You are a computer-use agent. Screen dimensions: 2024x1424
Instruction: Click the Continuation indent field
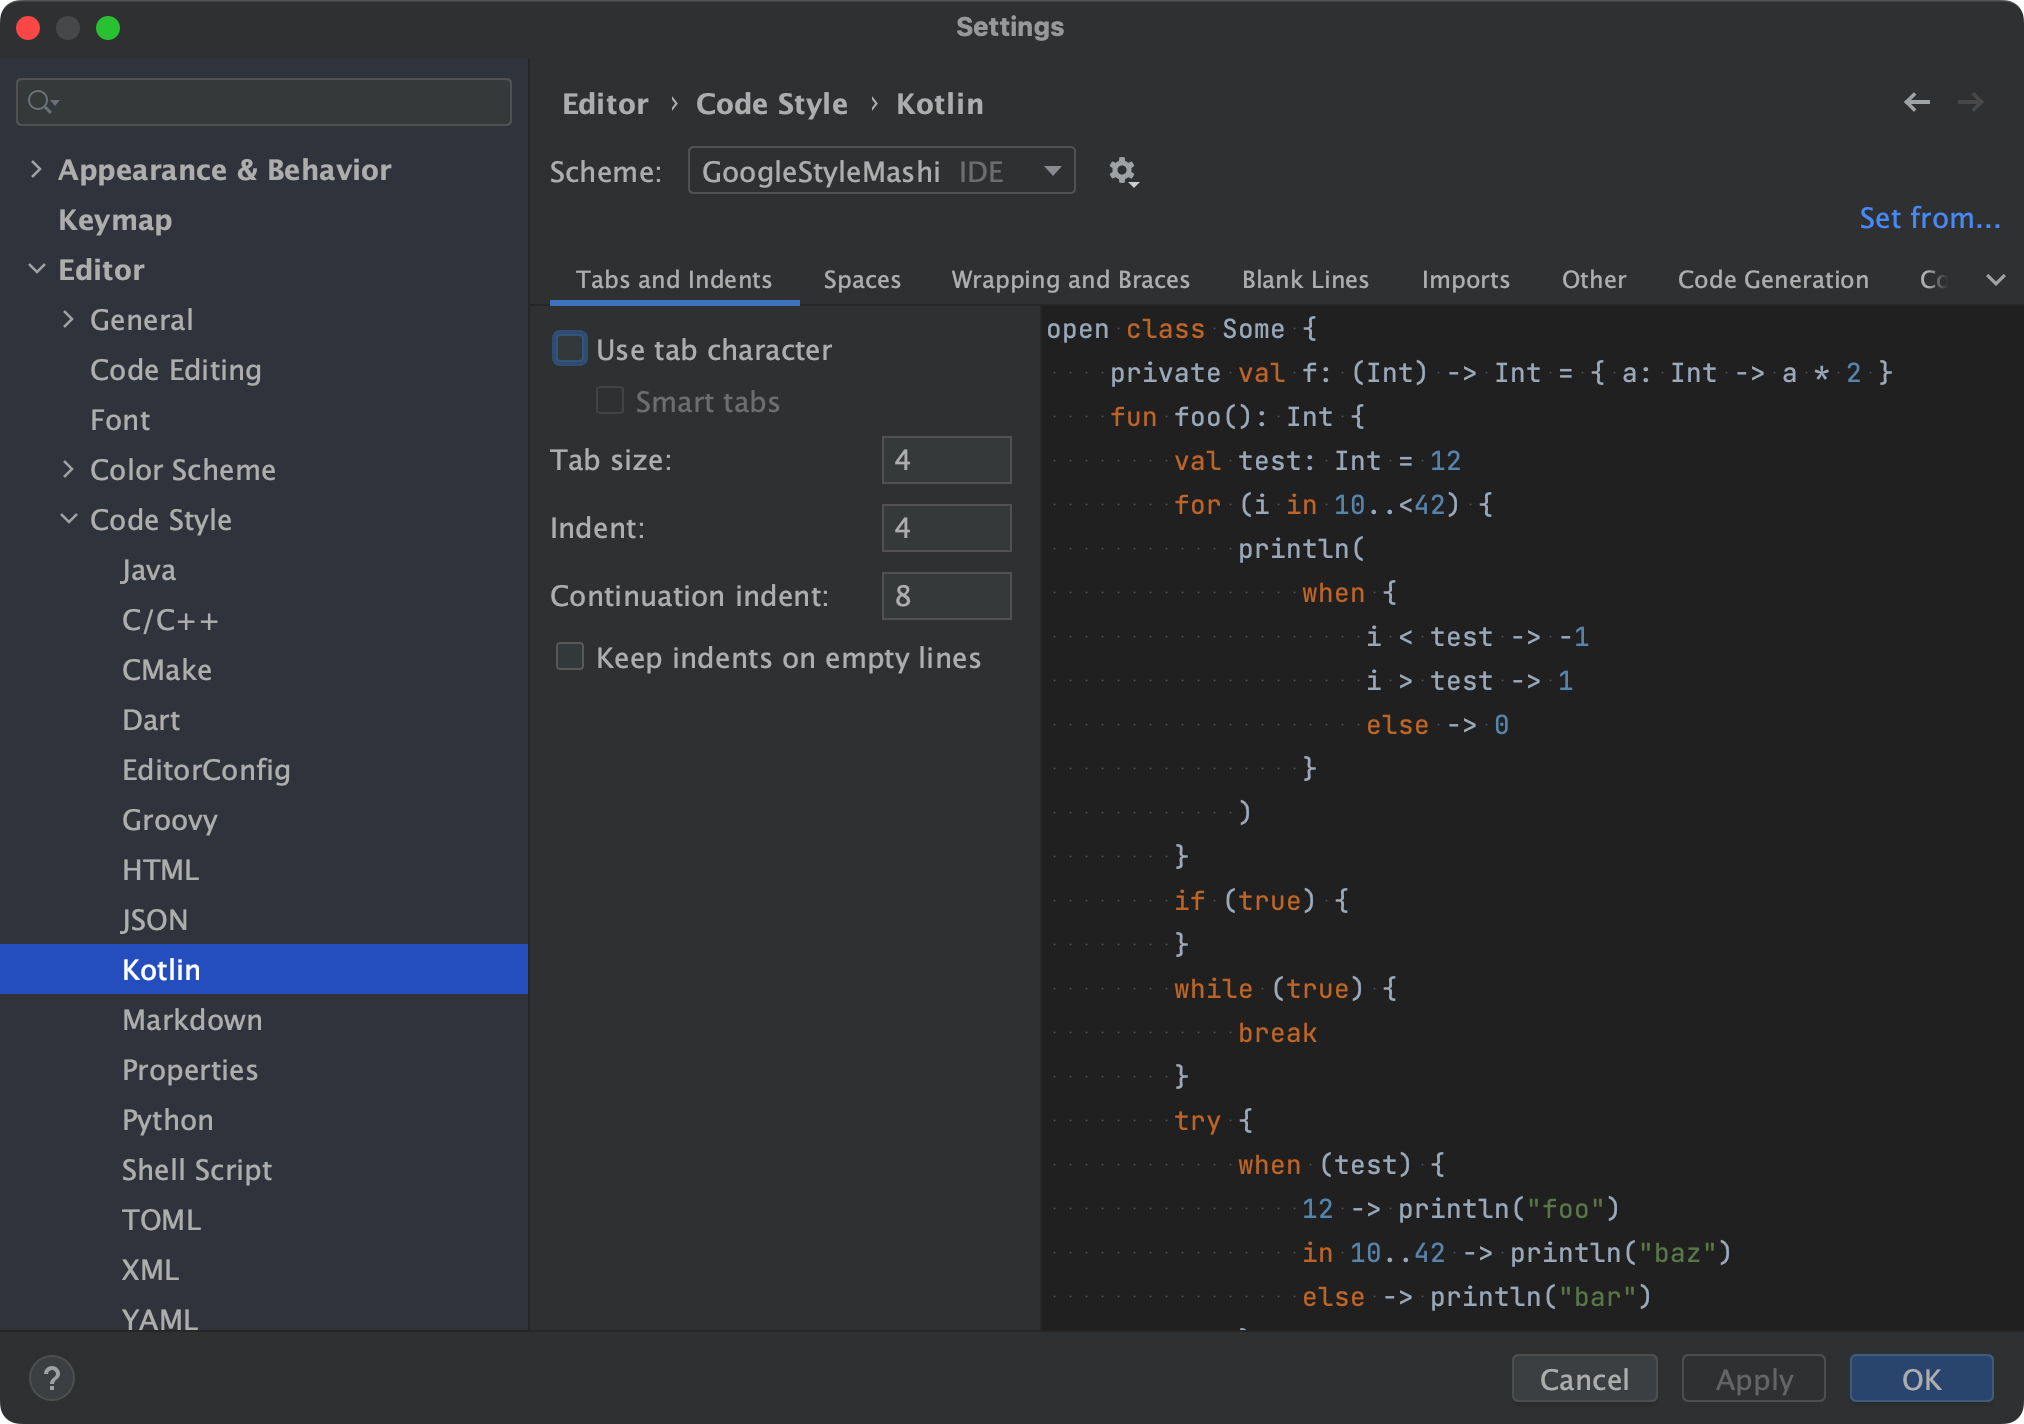point(946,596)
